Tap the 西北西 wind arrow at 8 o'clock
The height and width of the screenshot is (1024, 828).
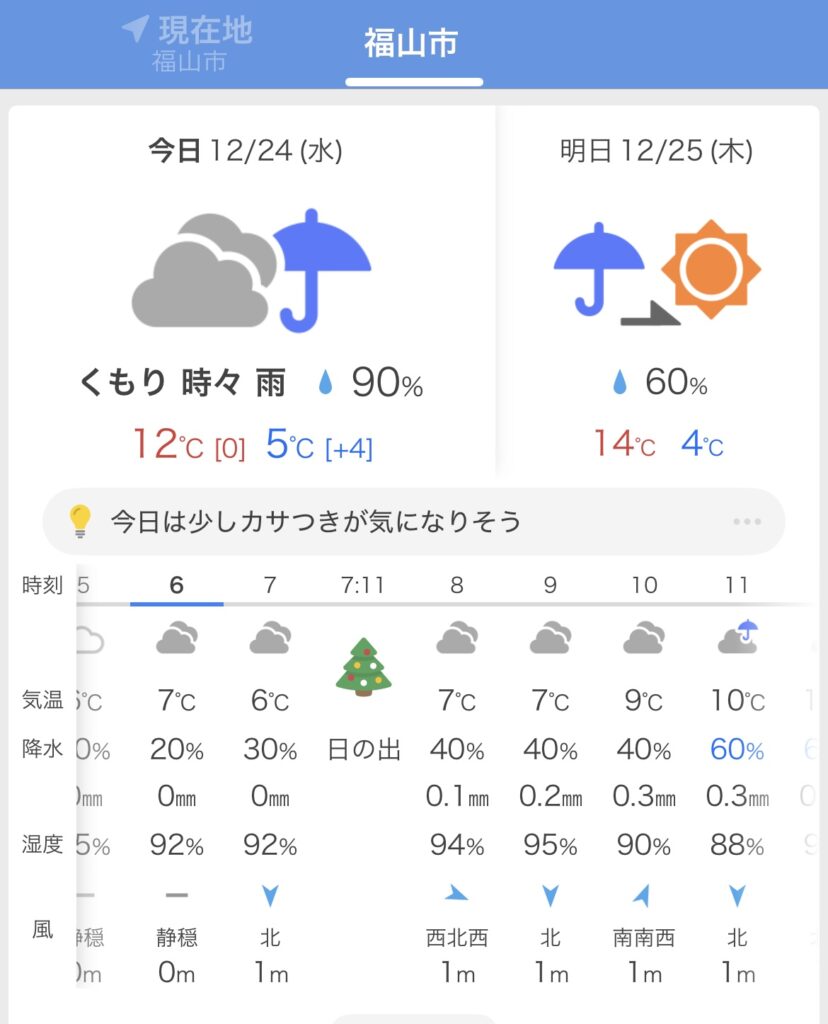(457, 894)
